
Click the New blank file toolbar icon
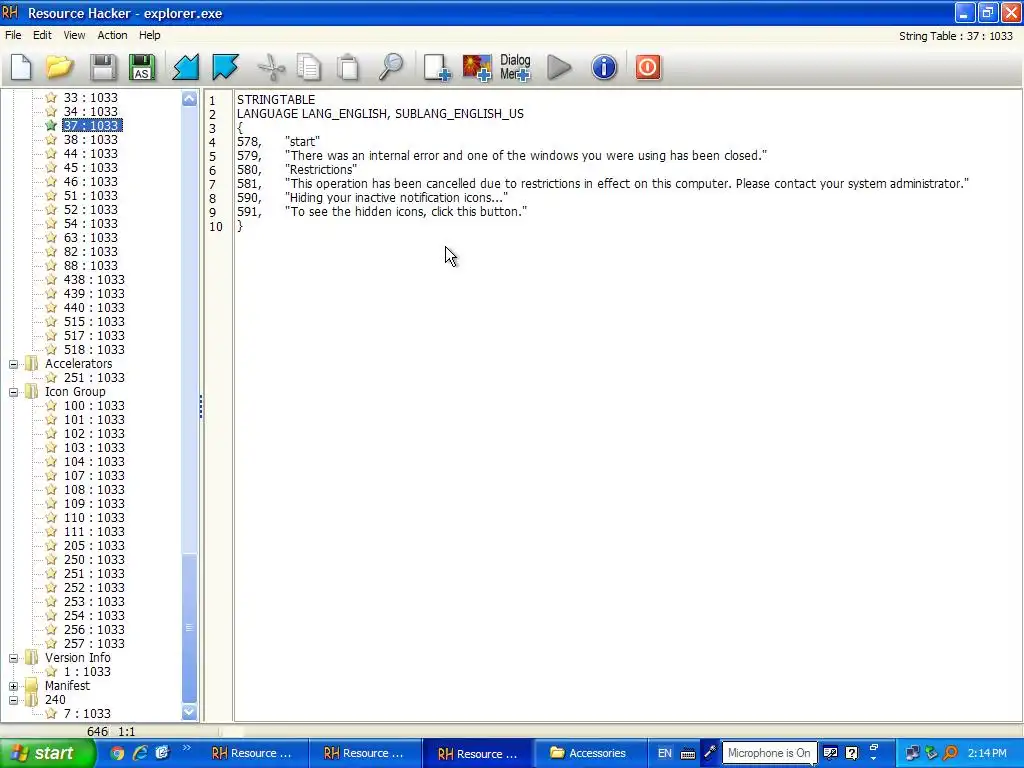click(x=21, y=67)
